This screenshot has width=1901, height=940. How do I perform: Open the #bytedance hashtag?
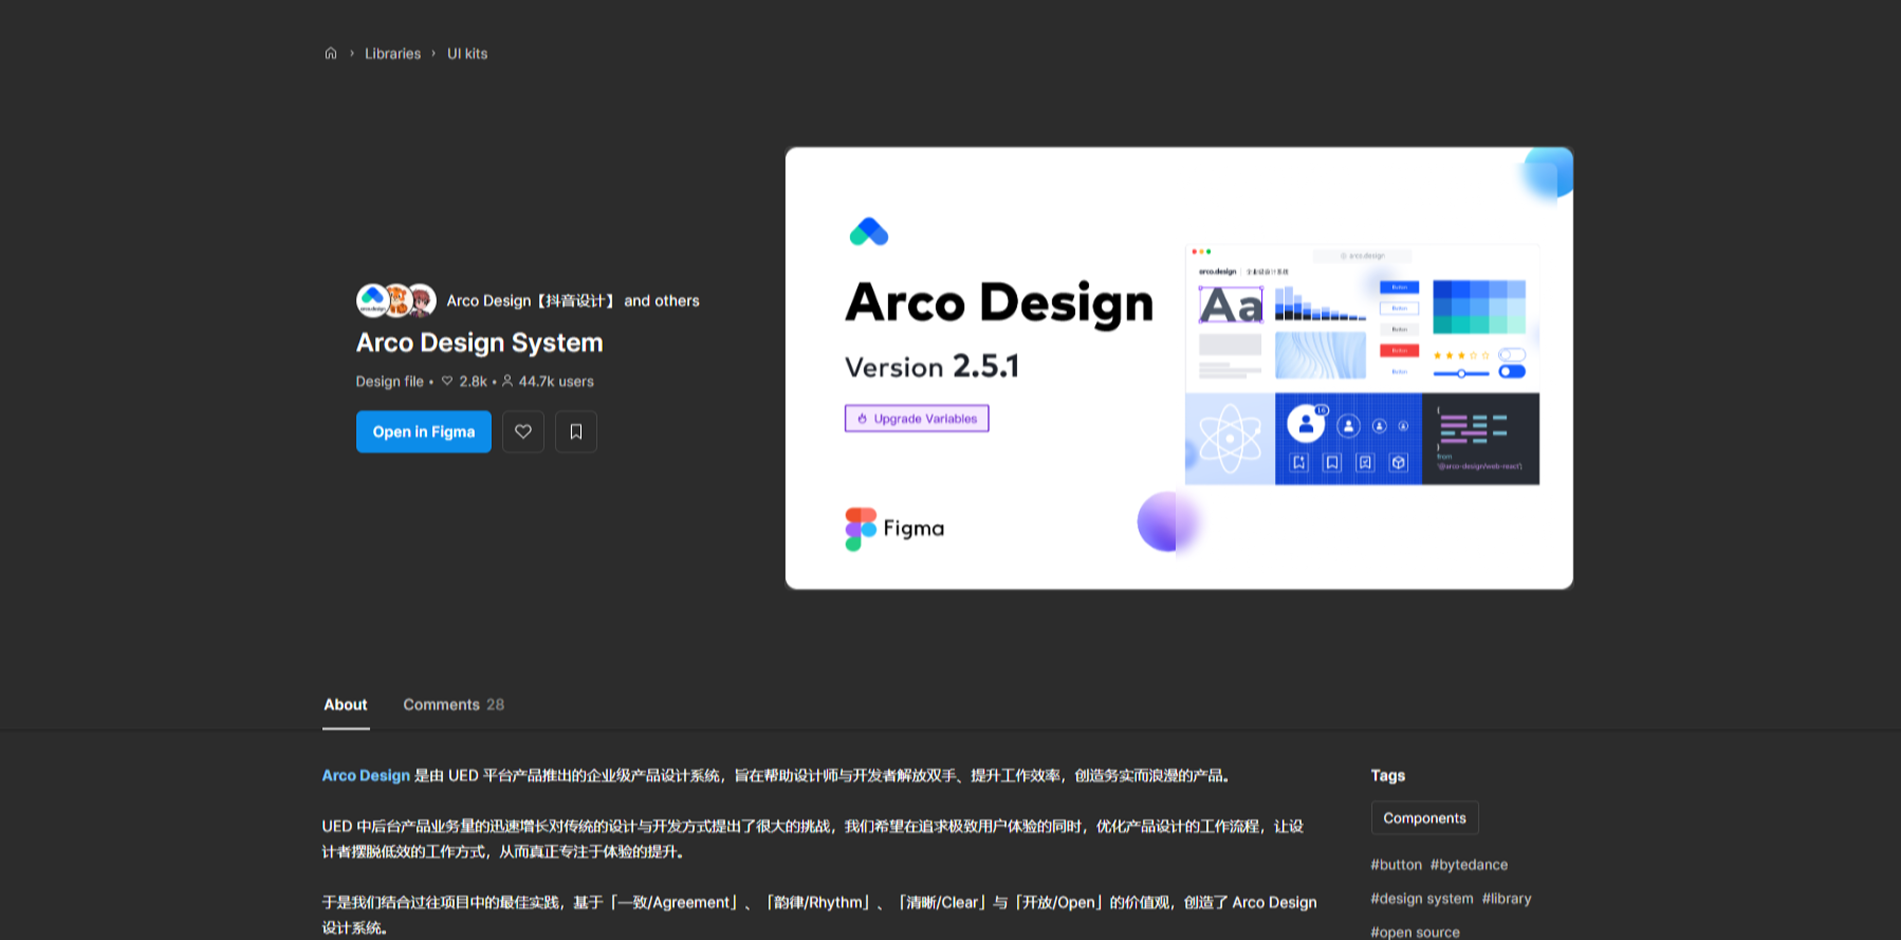click(1469, 865)
